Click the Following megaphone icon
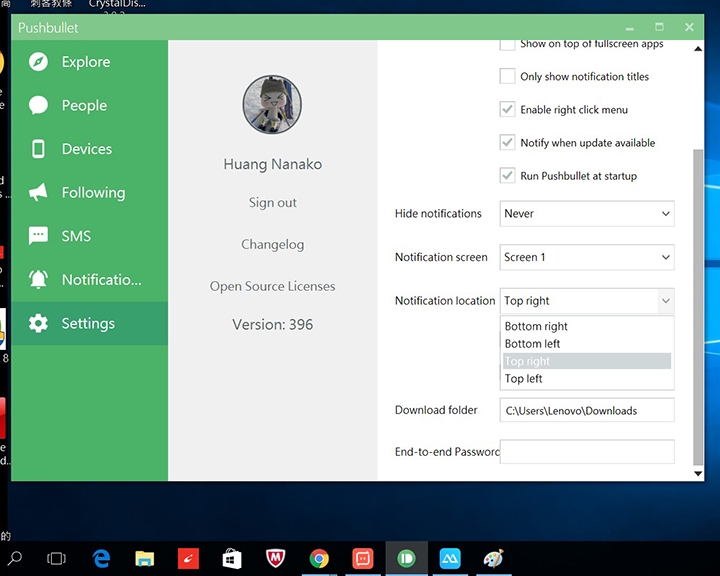720x576 pixels. click(38, 192)
